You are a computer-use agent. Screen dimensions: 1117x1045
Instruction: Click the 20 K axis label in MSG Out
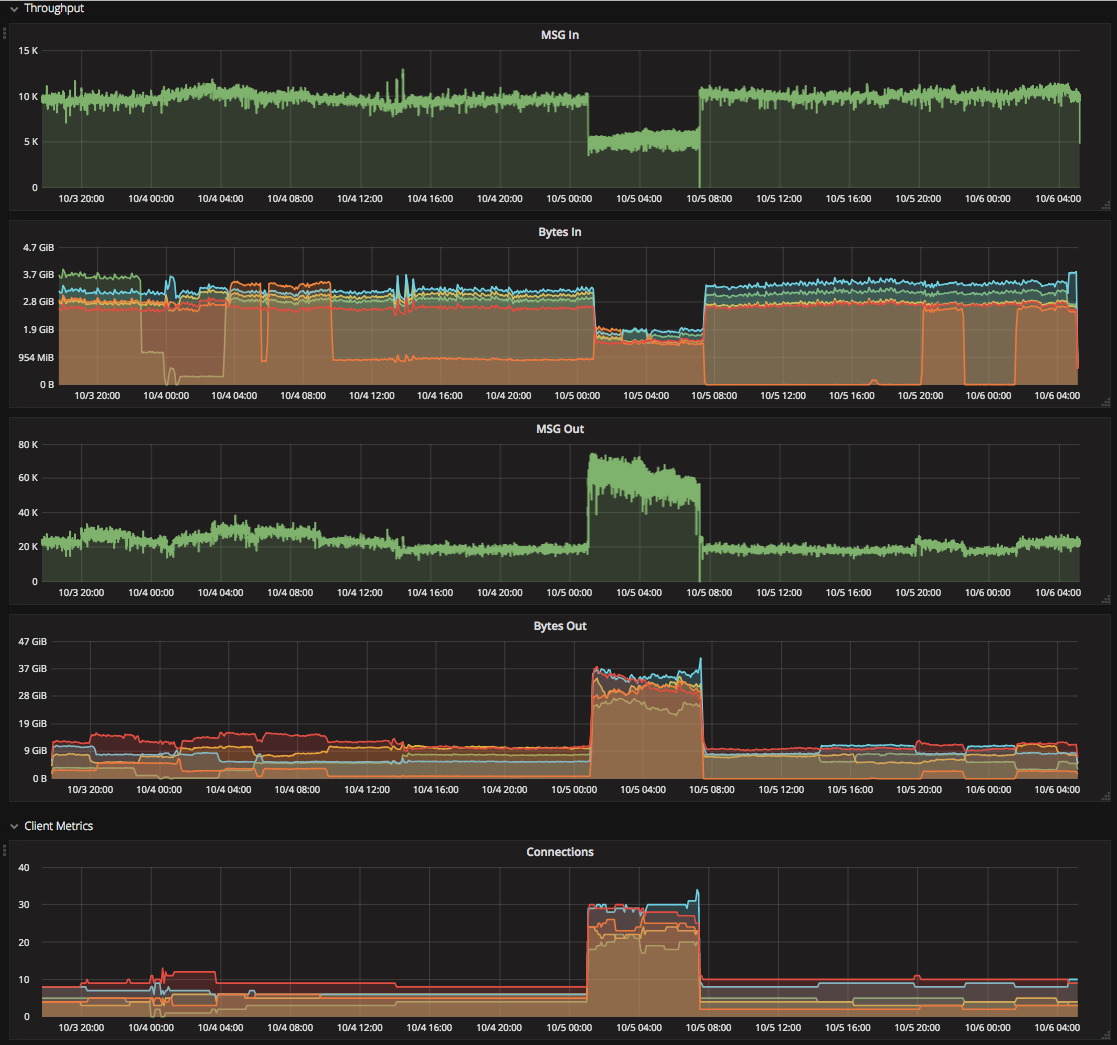pos(28,547)
